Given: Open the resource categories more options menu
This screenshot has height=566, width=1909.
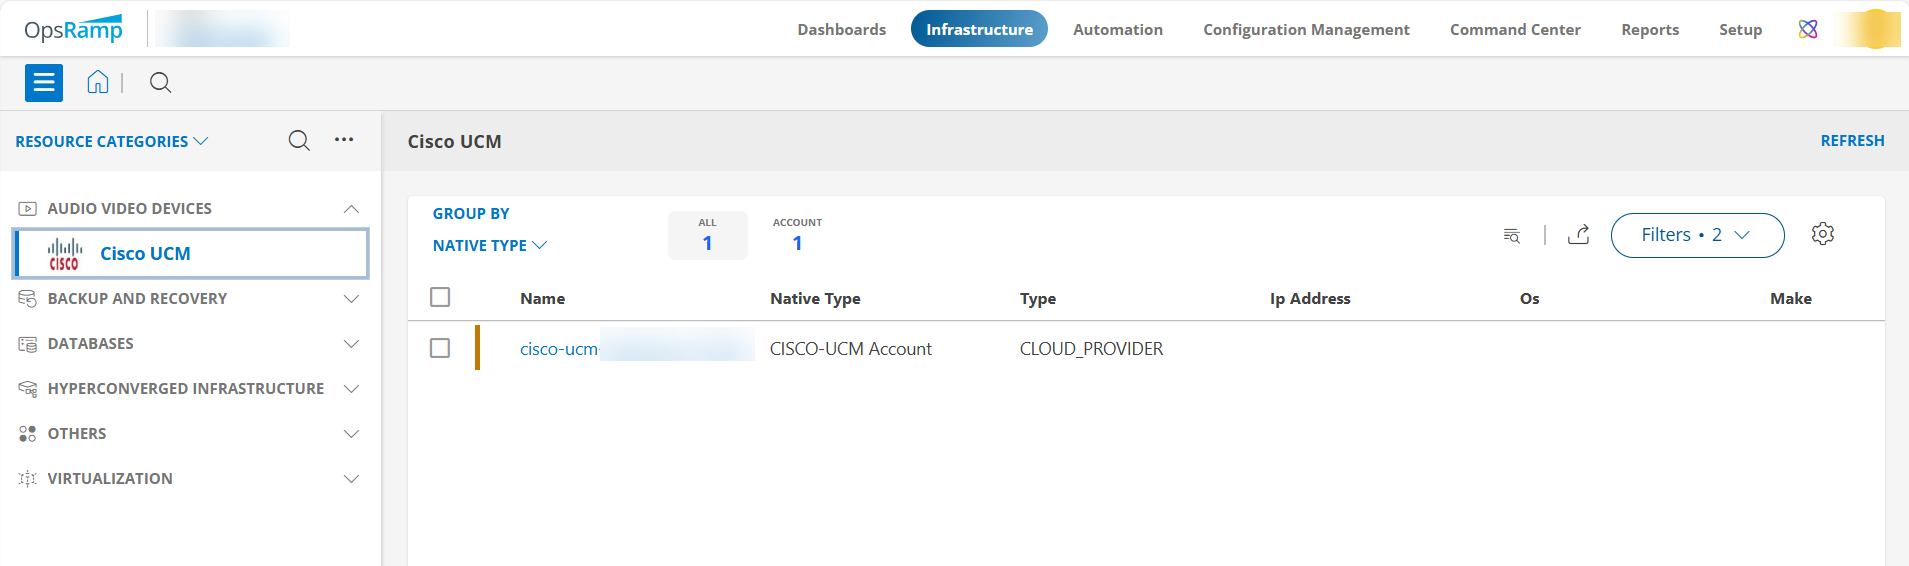Looking at the screenshot, I should point(344,140).
